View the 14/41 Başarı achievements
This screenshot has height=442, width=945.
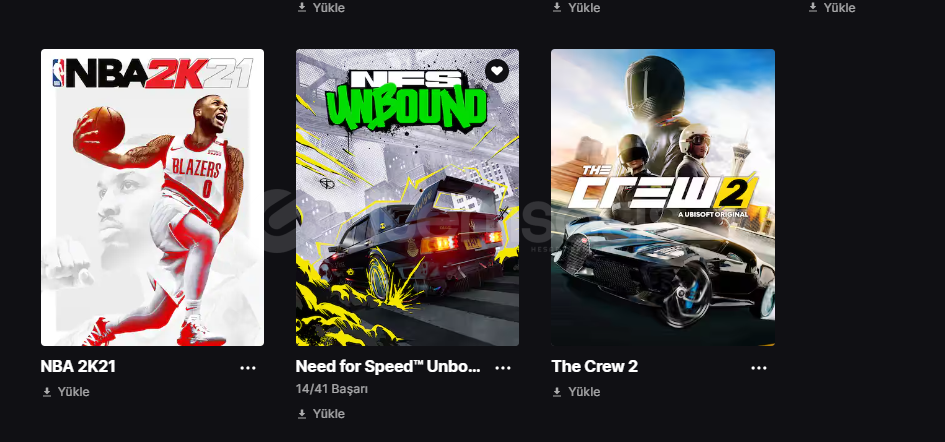tap(331, 389)
